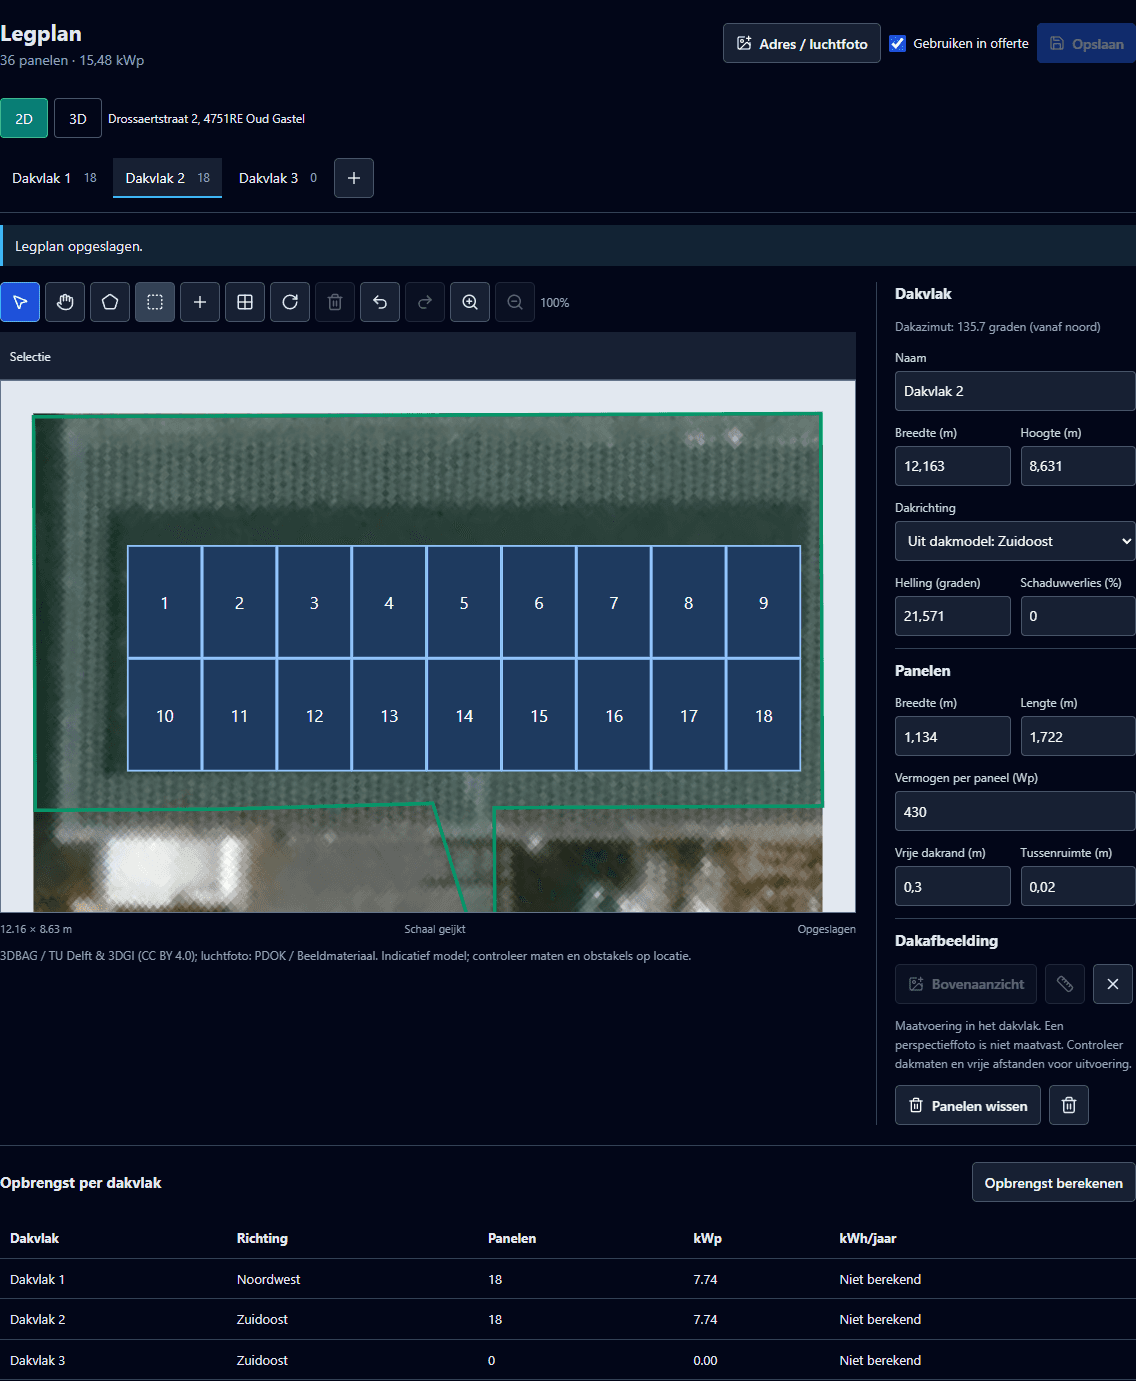Zoom in on the roof canvas
1136x1381 pixels.
[470, 302]
